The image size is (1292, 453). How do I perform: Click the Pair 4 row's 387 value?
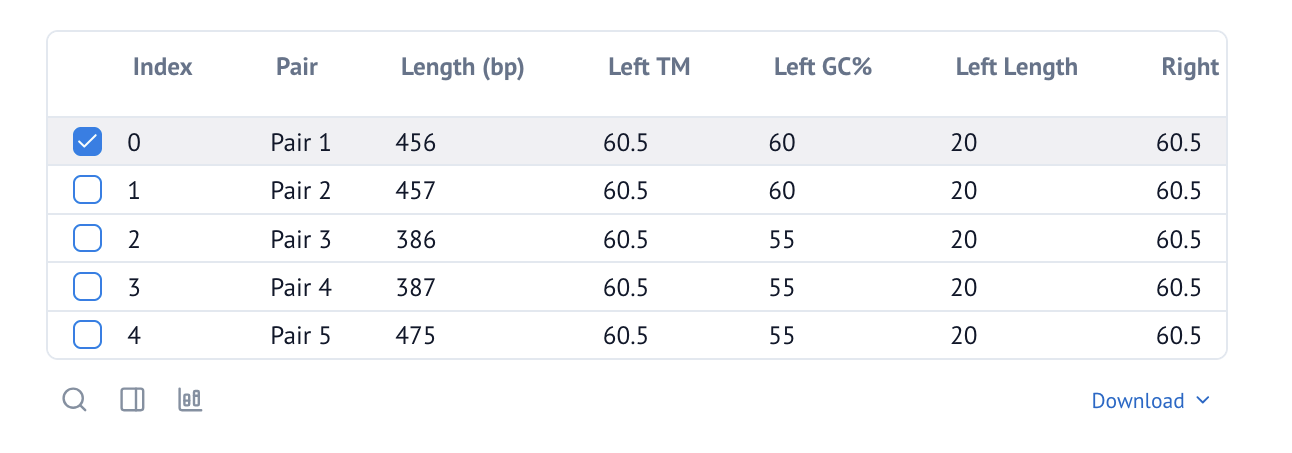pyautogui.click(x=416, y=287)
